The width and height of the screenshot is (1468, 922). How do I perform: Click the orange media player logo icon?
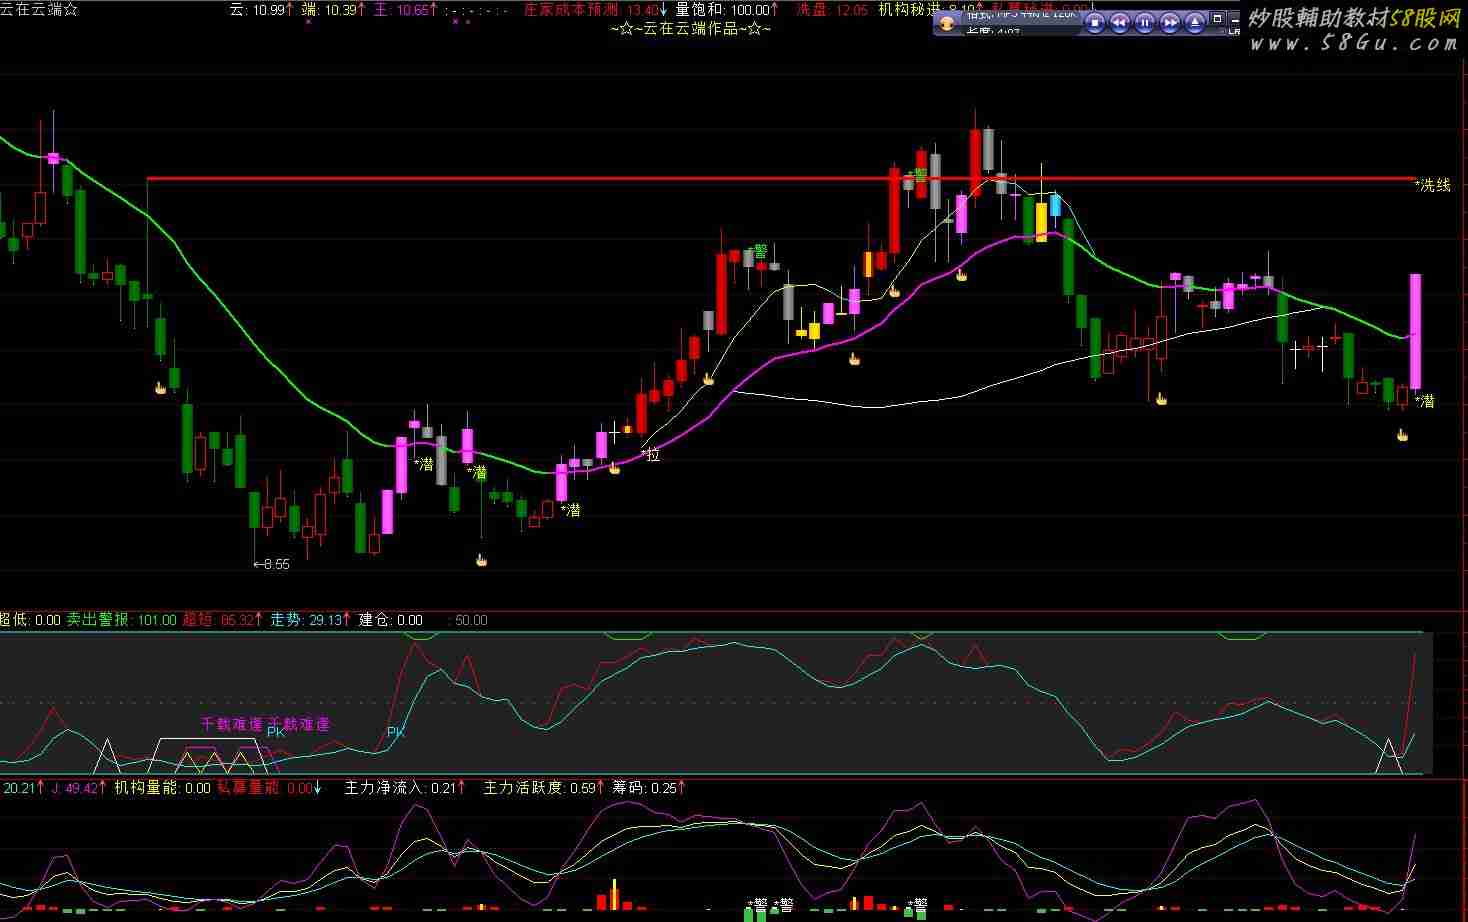947,24
